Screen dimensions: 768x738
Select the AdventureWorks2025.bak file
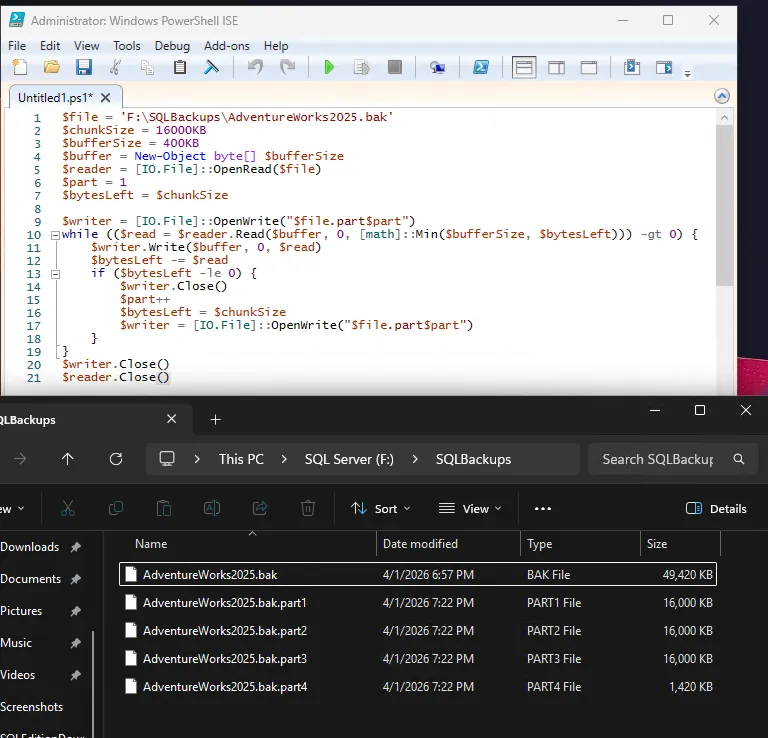418,574
